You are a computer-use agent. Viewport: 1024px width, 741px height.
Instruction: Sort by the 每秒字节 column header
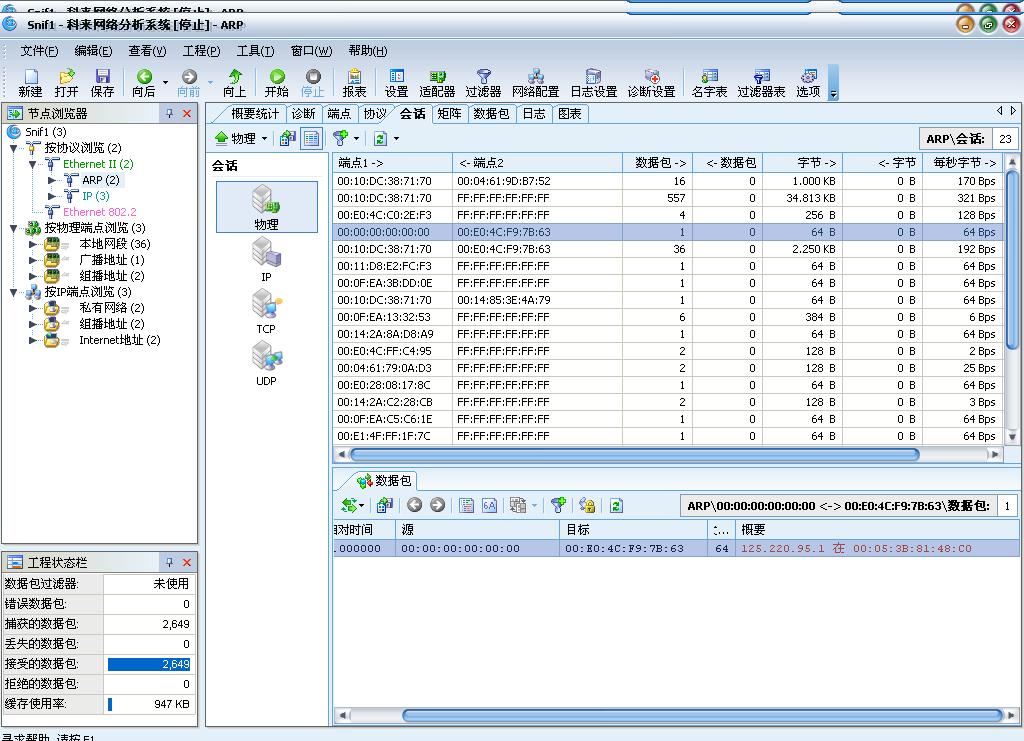(964, 162)
